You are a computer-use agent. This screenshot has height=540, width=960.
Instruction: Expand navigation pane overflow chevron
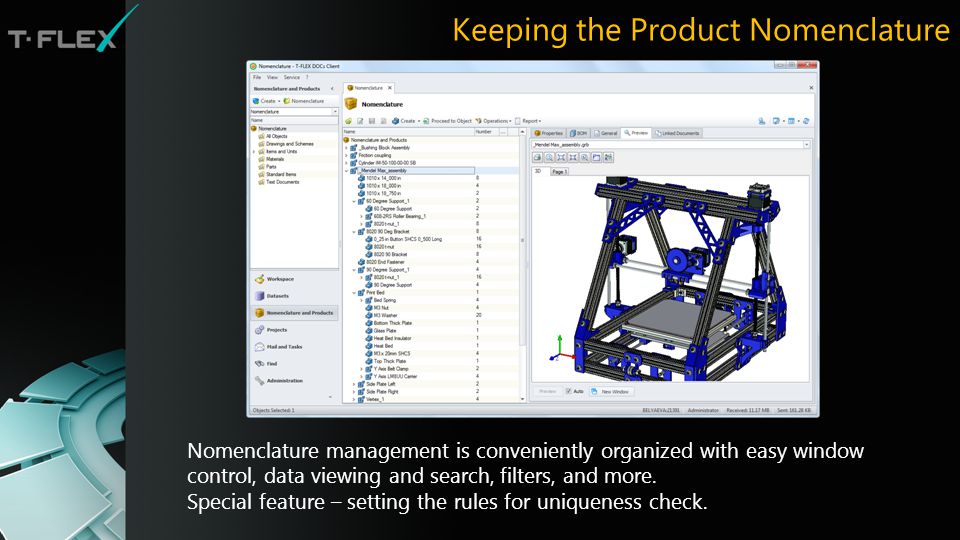(x=331, y=397)
